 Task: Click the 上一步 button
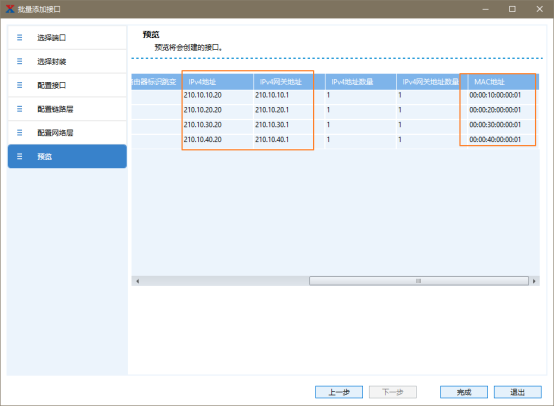pos(339,392)
